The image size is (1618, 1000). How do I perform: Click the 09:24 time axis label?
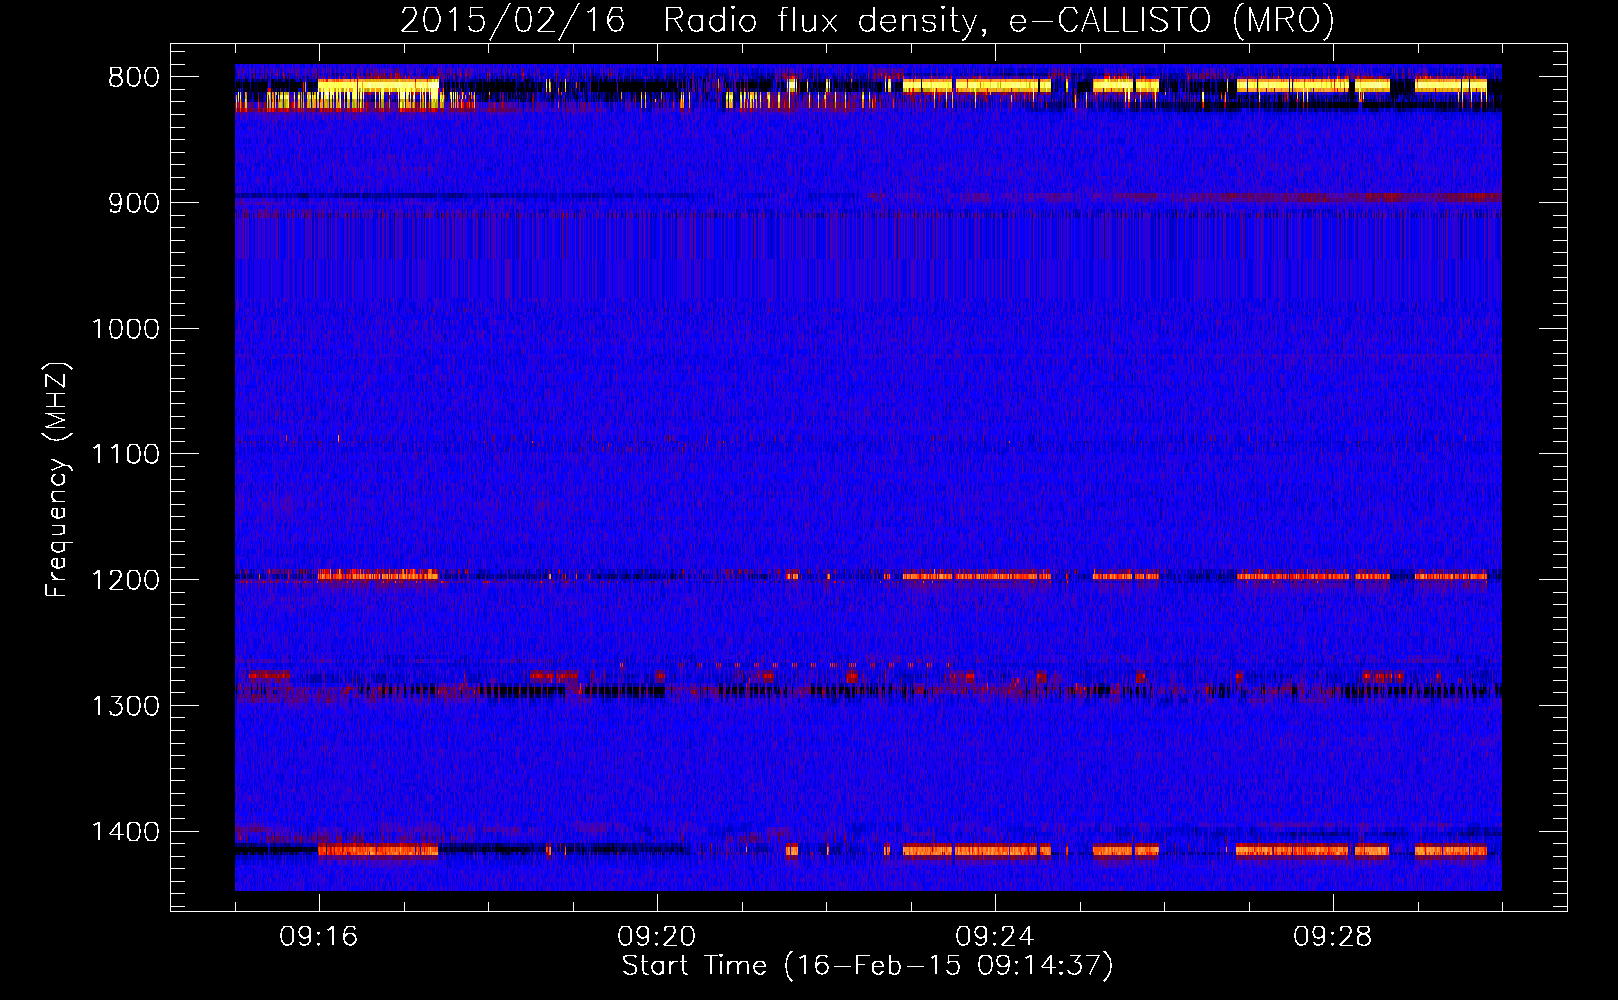(994, 937)
